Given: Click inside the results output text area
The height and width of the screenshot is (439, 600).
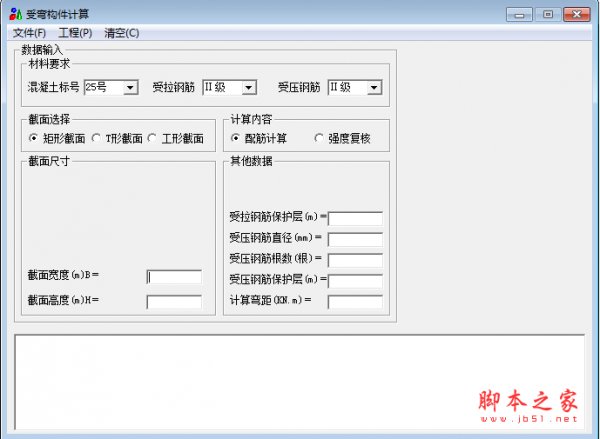Looking at the screenshot, I should 300,382.
